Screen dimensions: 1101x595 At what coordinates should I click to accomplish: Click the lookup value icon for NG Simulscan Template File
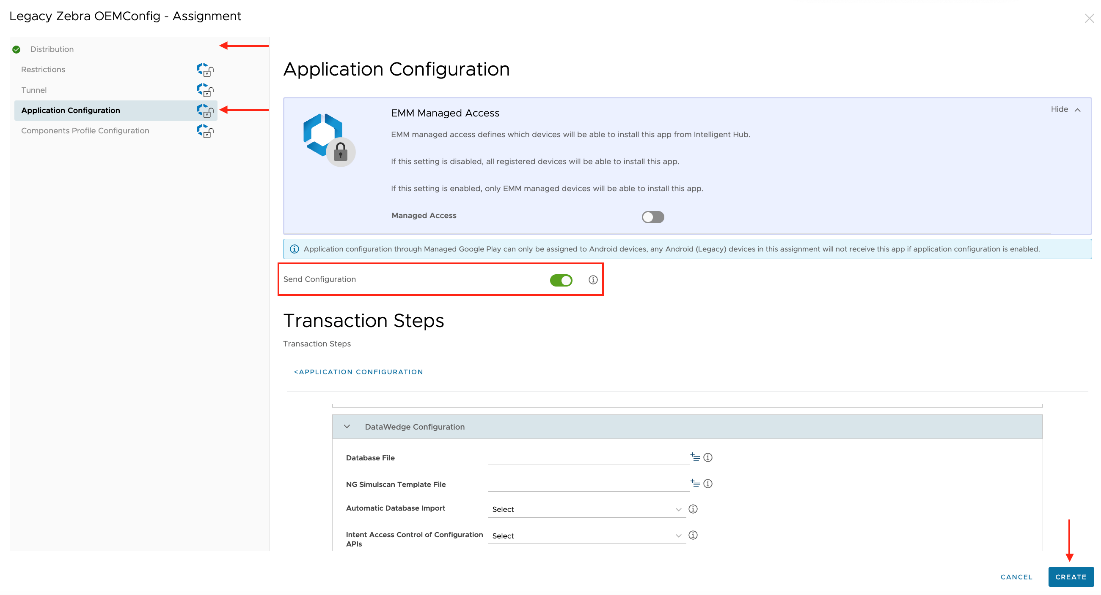695,483
